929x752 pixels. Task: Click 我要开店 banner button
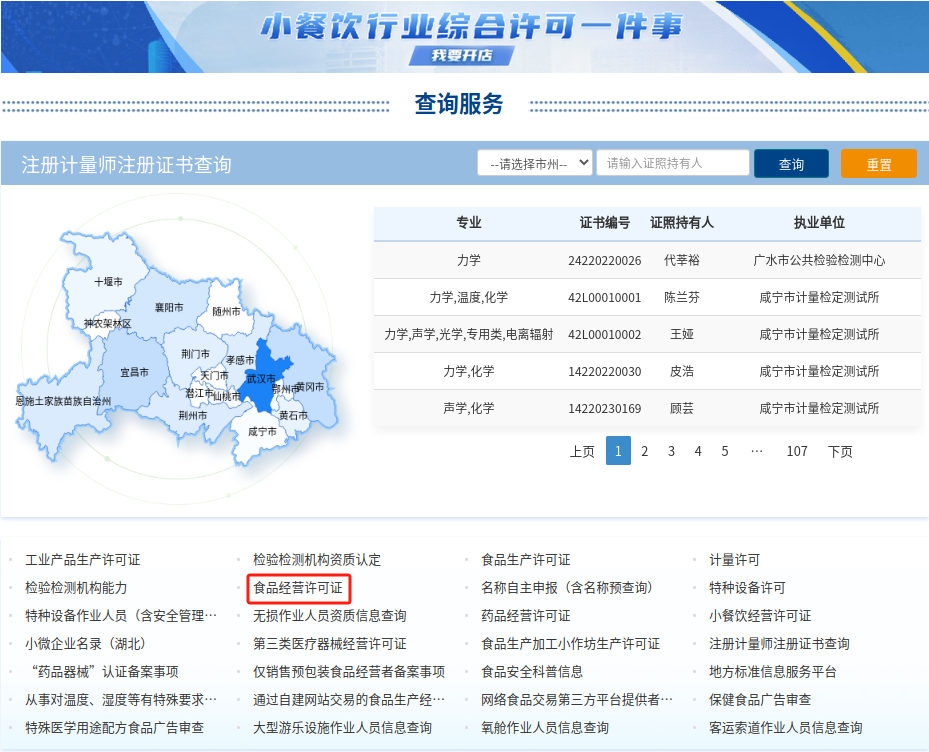click(462, 56)
